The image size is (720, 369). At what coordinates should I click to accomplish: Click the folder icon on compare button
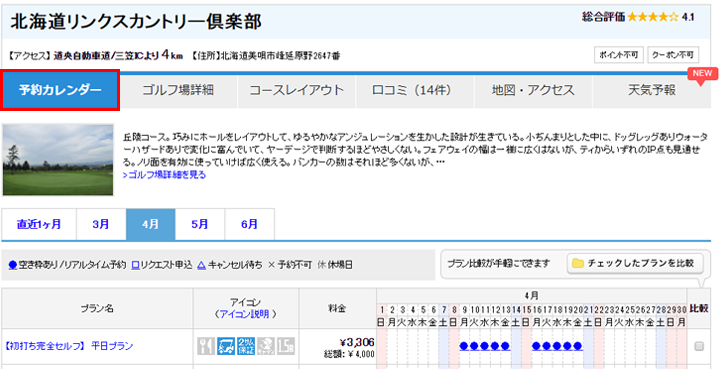[x=578, y=263]
